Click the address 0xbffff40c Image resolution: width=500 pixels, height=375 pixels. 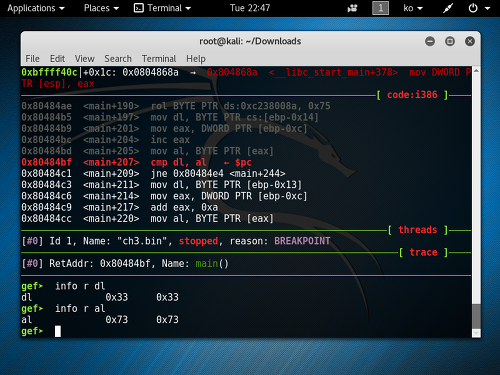pos(49,72)
